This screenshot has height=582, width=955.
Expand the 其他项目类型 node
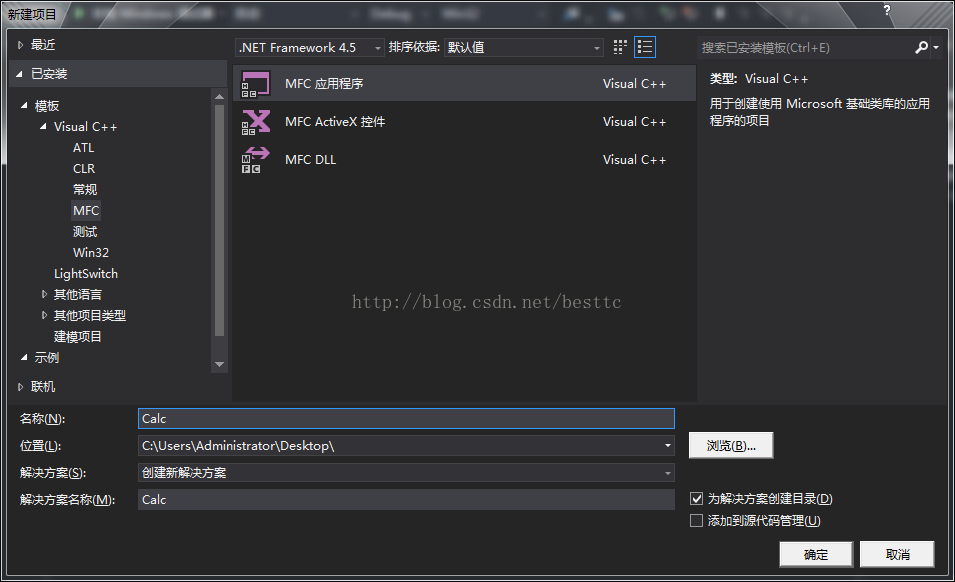tap(44, 315)
